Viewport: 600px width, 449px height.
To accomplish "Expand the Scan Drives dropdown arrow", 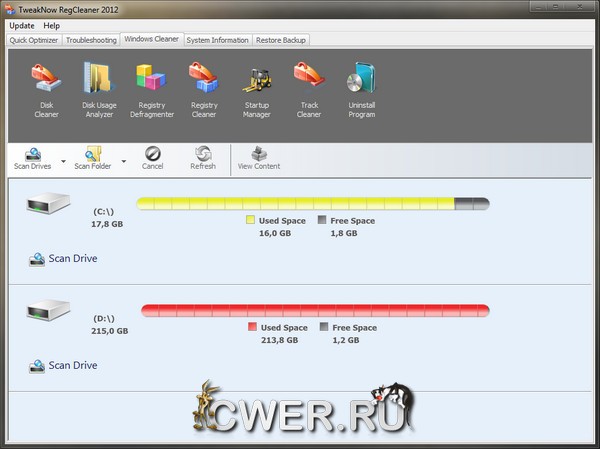I will (64, 160).
